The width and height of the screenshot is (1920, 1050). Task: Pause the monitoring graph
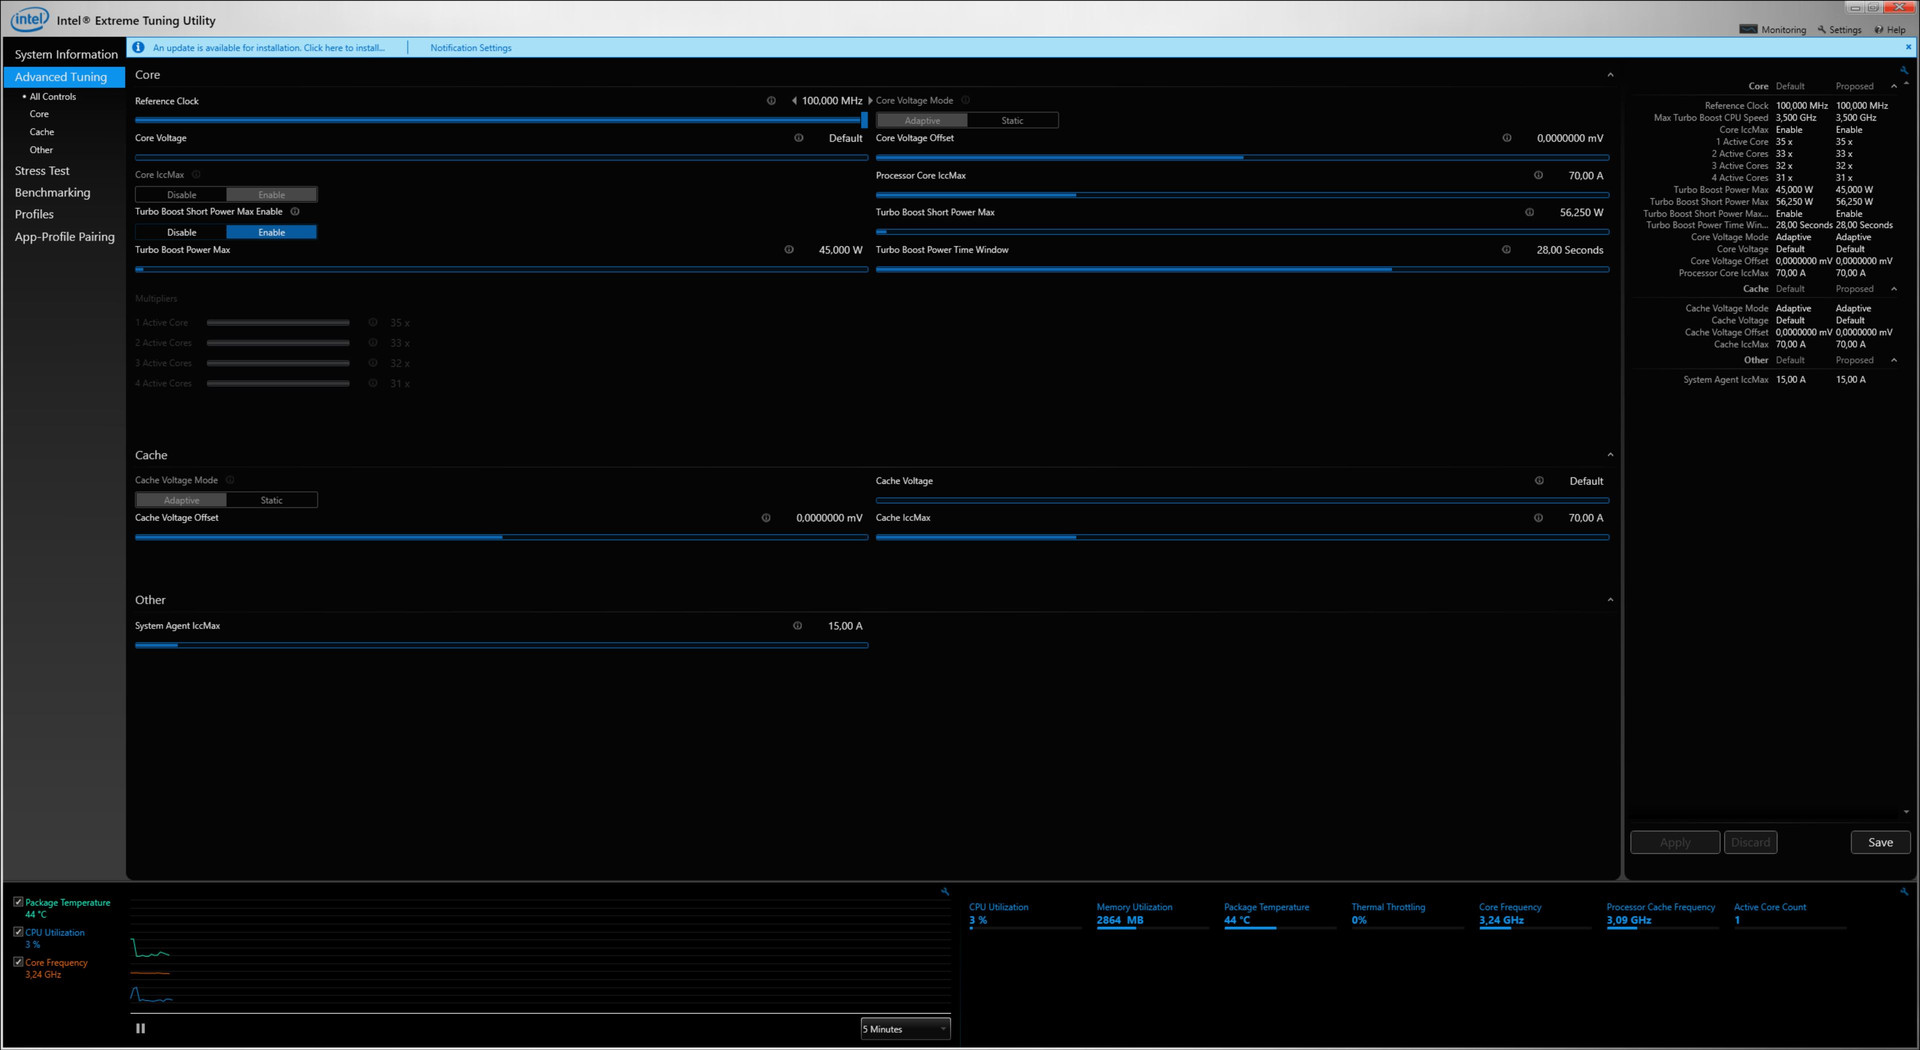click(x=140, y=1028)
